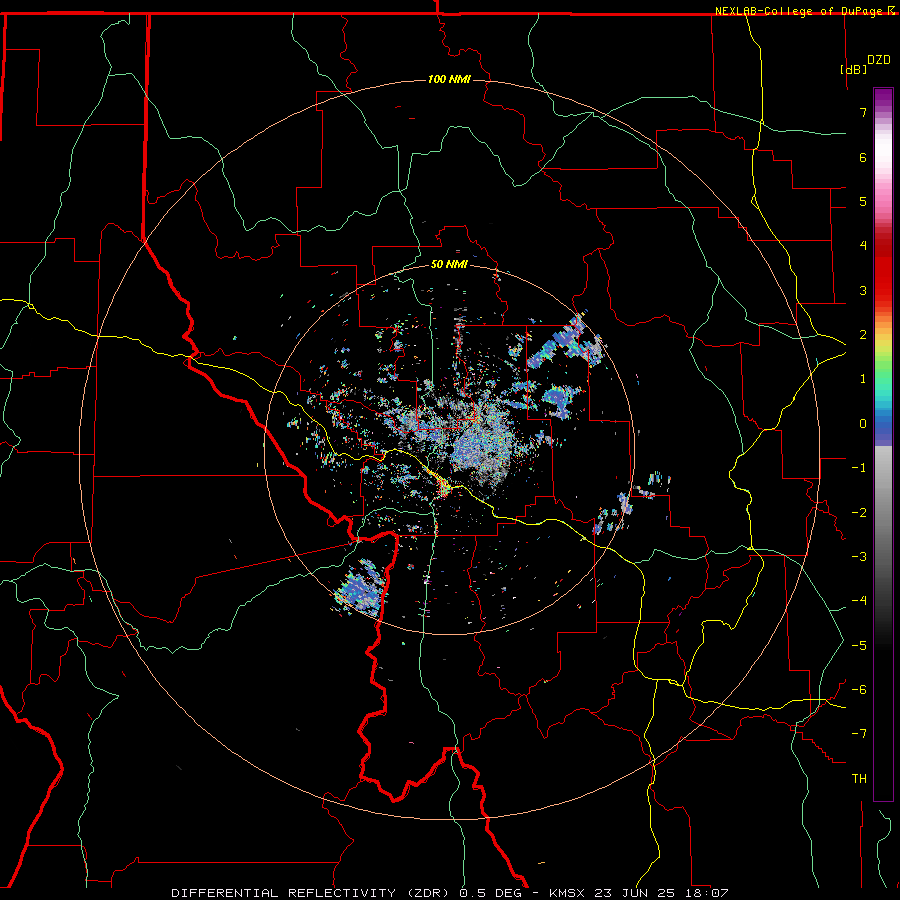This screenshot has height=900, width=900.
Task: Click the '3' value on the color scale
Action: [x=863, y=290]
